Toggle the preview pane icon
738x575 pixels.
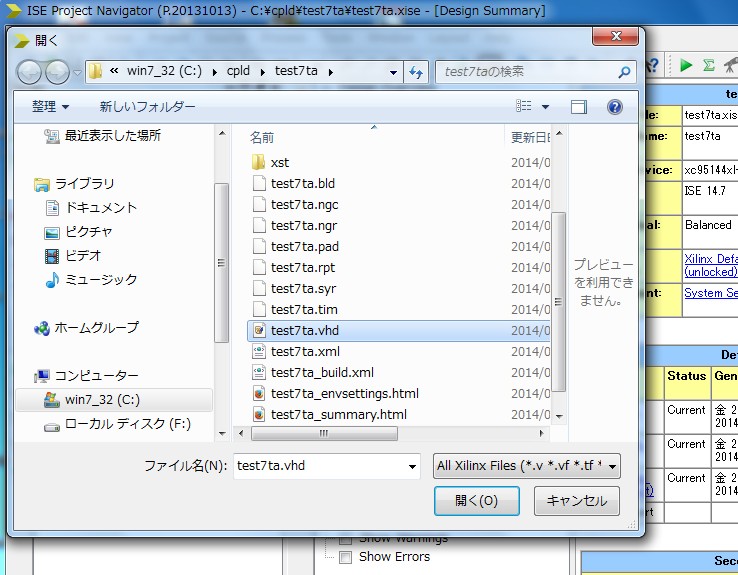pyautogui.click(x=578, y=107)
